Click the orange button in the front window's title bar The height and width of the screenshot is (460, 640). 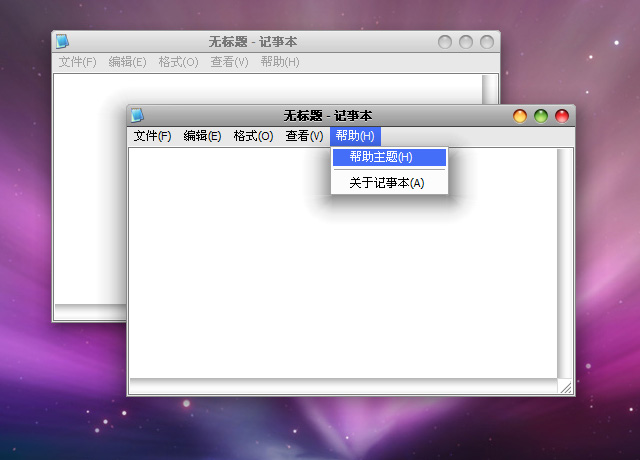tap(520, 116)
